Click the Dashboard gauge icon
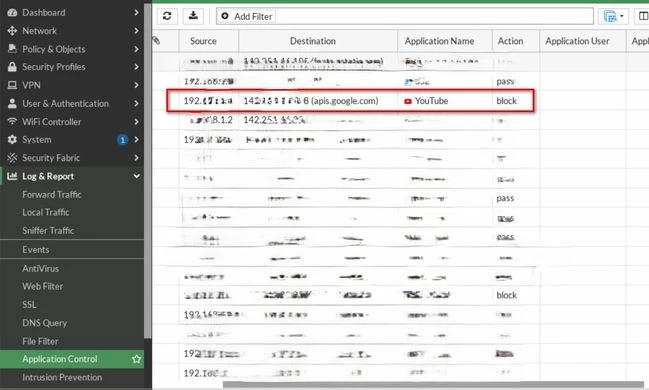Image resolution: width=649 pixels, height=390 pixels. point(12,12)
